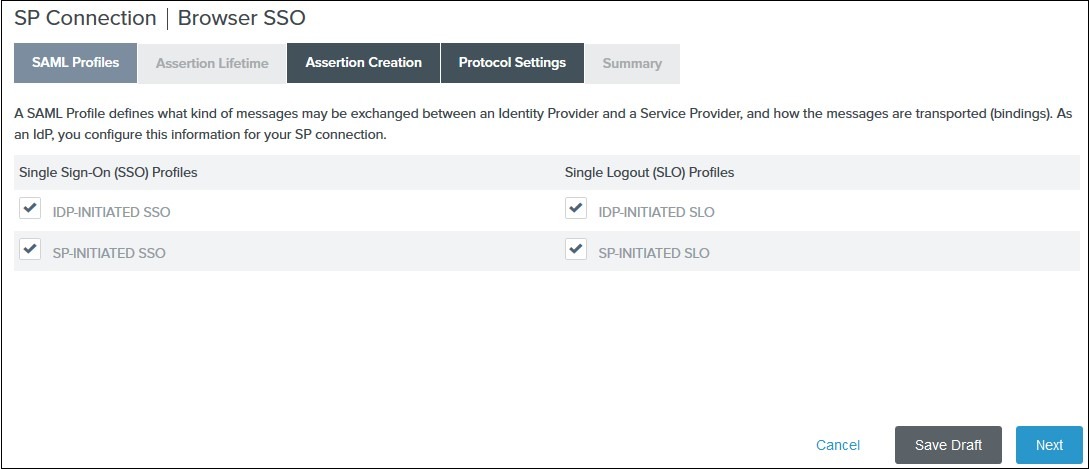This screenshot has height=469, width=1089.
Task: Select the Summary tab
Action: point(631,63)
